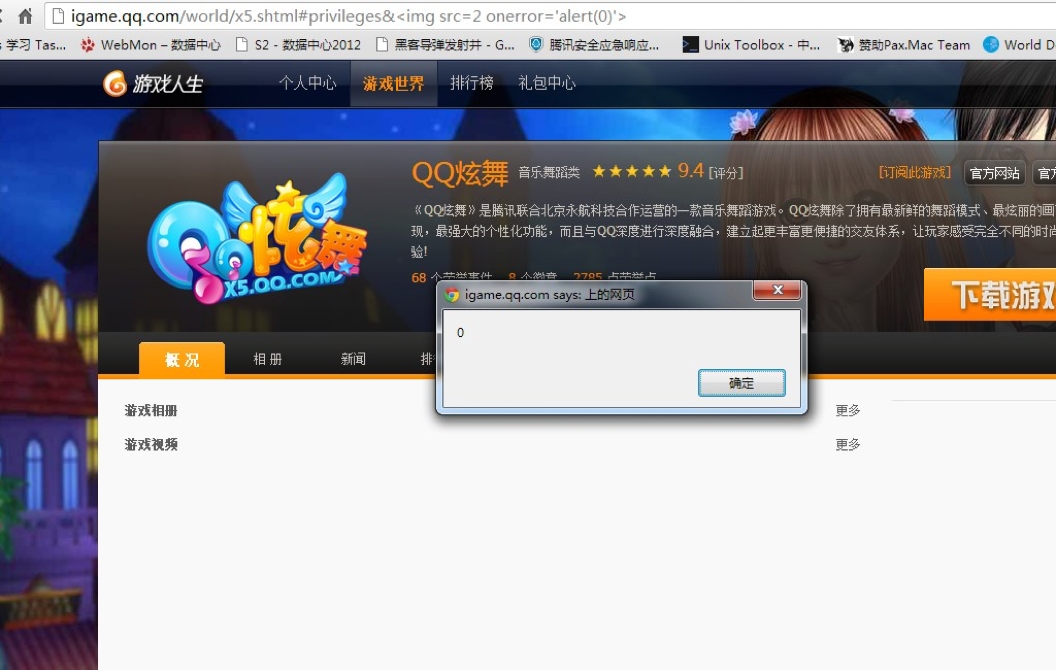Click 更多 next to 游戏相册
Screen dimensions: 1056x670
[848, 410]
